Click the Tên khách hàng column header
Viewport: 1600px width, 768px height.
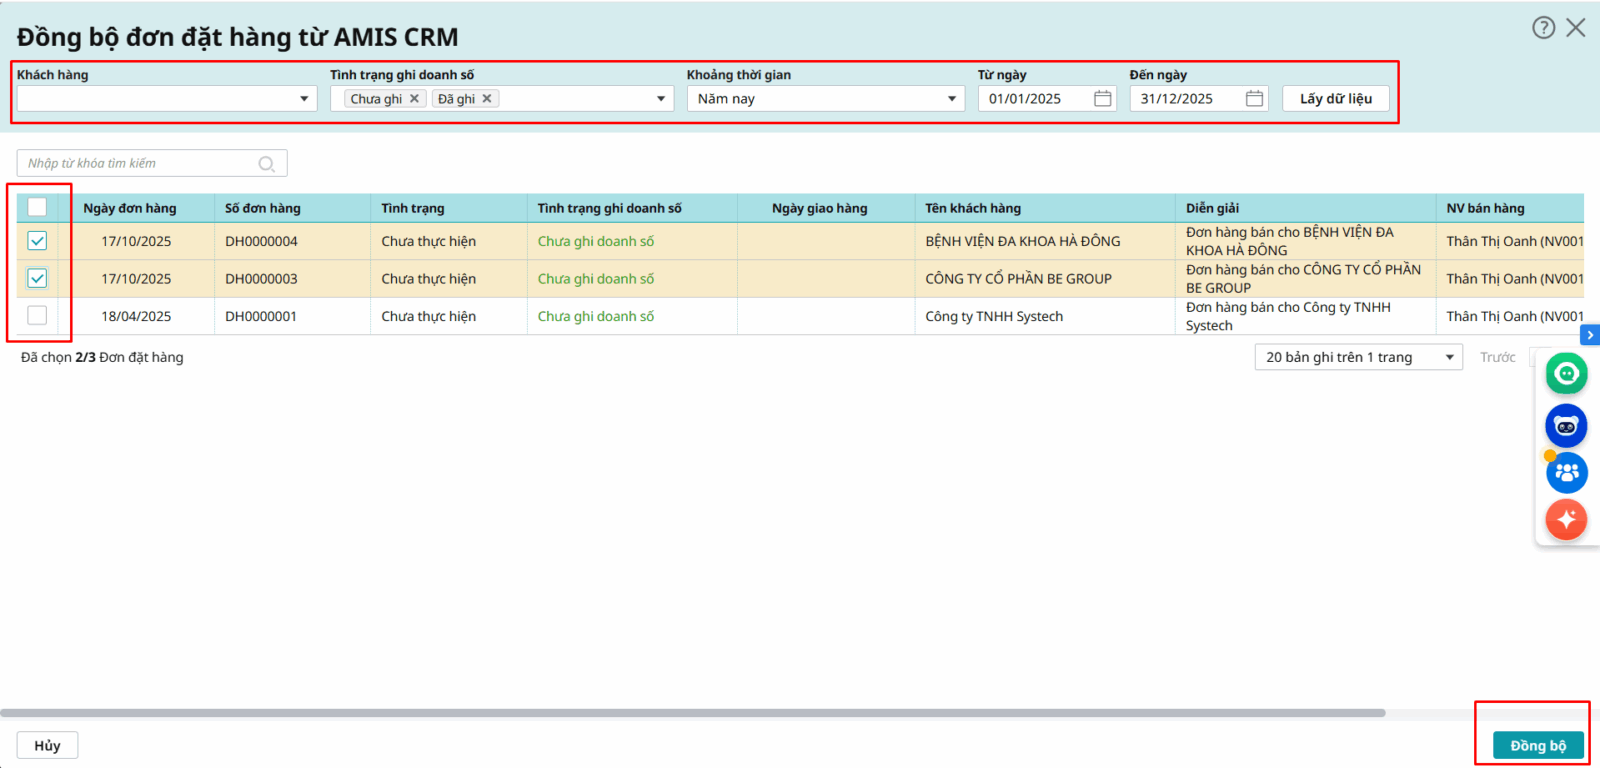[x=972, y=208]
